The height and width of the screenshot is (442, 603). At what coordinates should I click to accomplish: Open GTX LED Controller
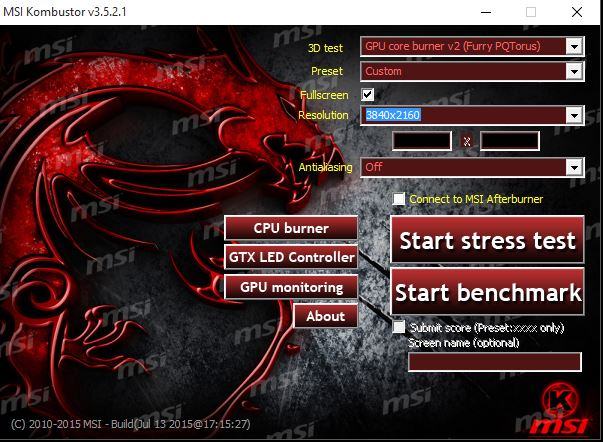291,257
